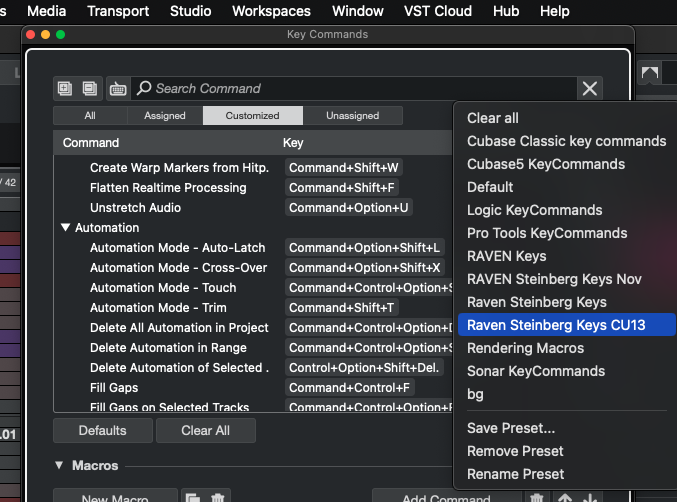Switch to the Assigned filter tab
The image size is (677, 502).
tap(165, 116)
